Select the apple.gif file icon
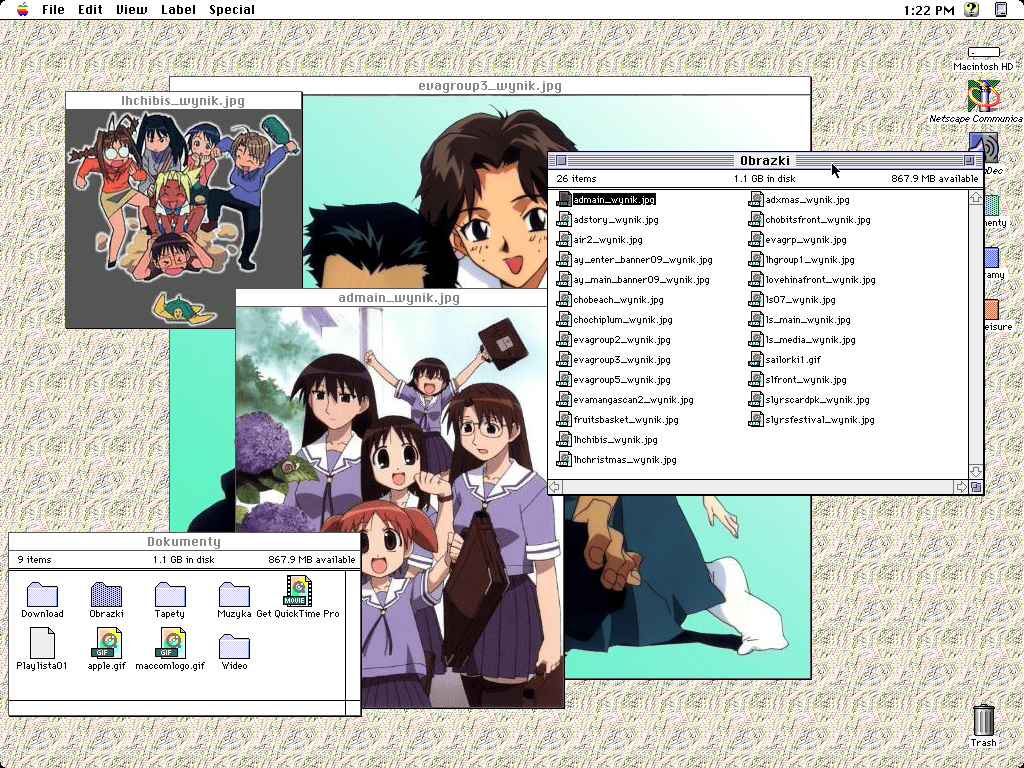Image resolution: width=1024 pixels, height=768 pixels. point(106,643)
